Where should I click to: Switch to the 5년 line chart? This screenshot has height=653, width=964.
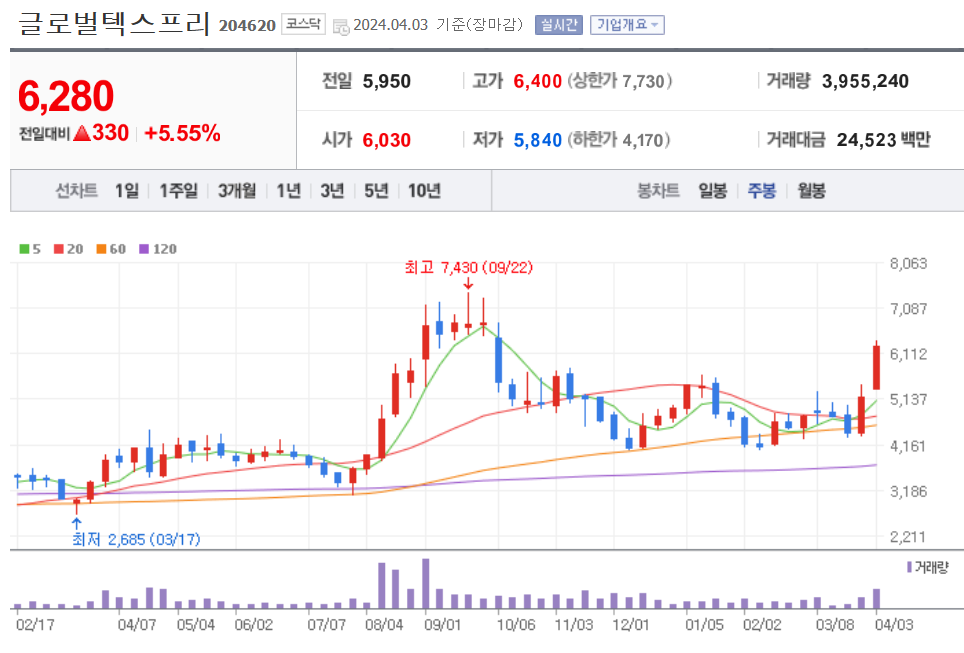(x=376, y=191)
